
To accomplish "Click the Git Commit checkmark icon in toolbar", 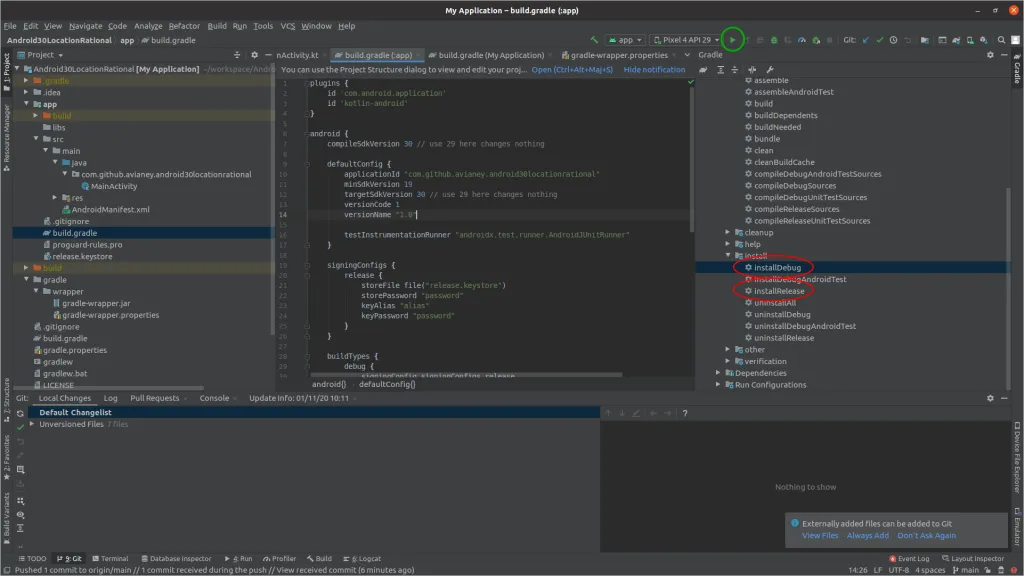I will coord(880,40).
